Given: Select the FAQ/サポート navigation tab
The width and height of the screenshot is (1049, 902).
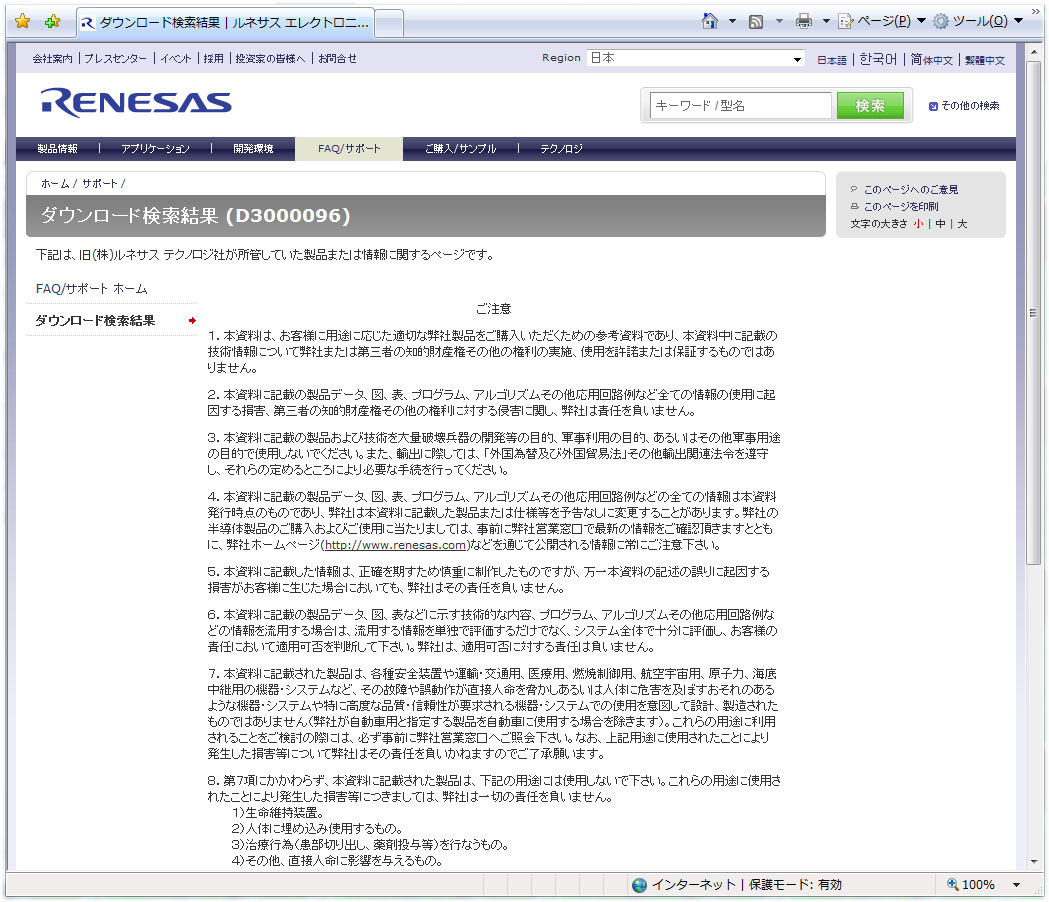Looking at the screenshot, I should [x=349, y=149].
